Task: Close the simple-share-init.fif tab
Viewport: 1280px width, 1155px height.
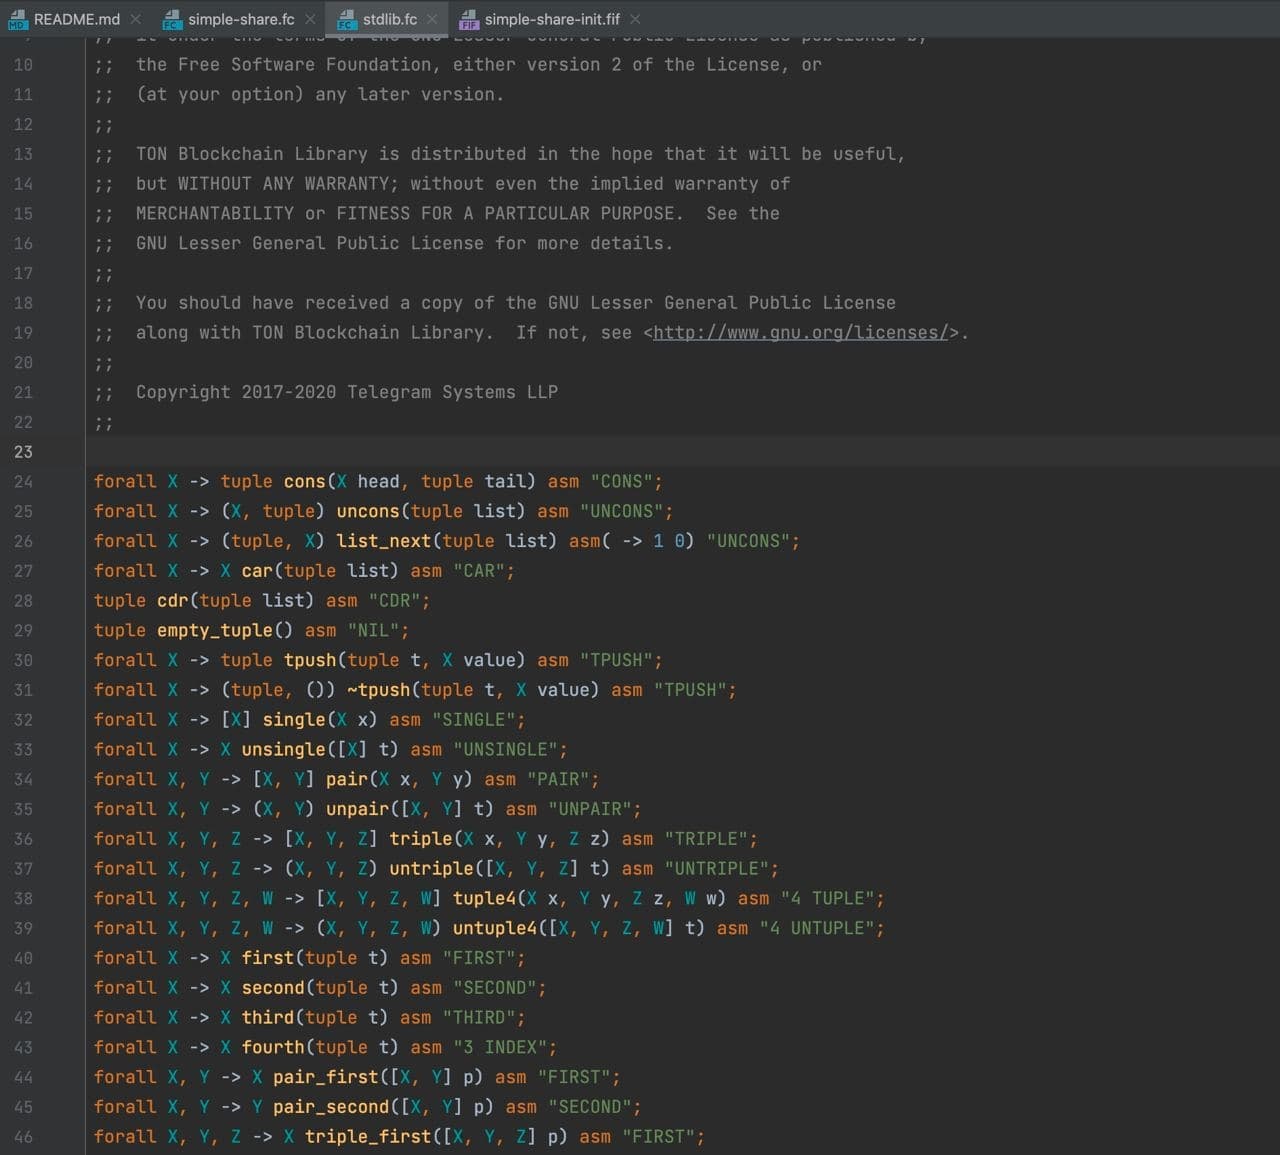Action: [635, 19]
